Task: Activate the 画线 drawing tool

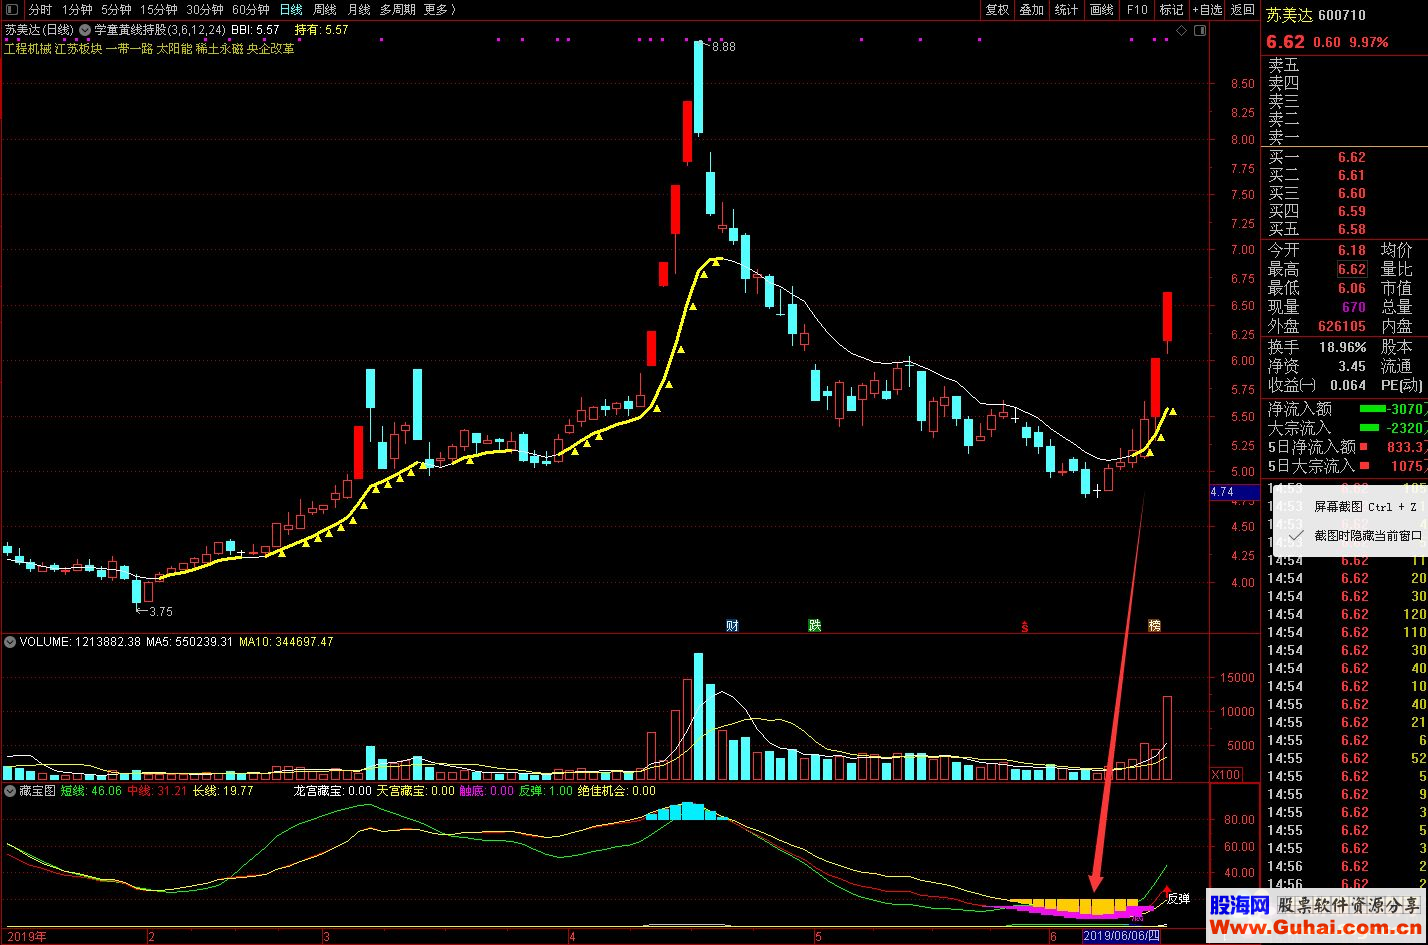Action: [1101, 9]
